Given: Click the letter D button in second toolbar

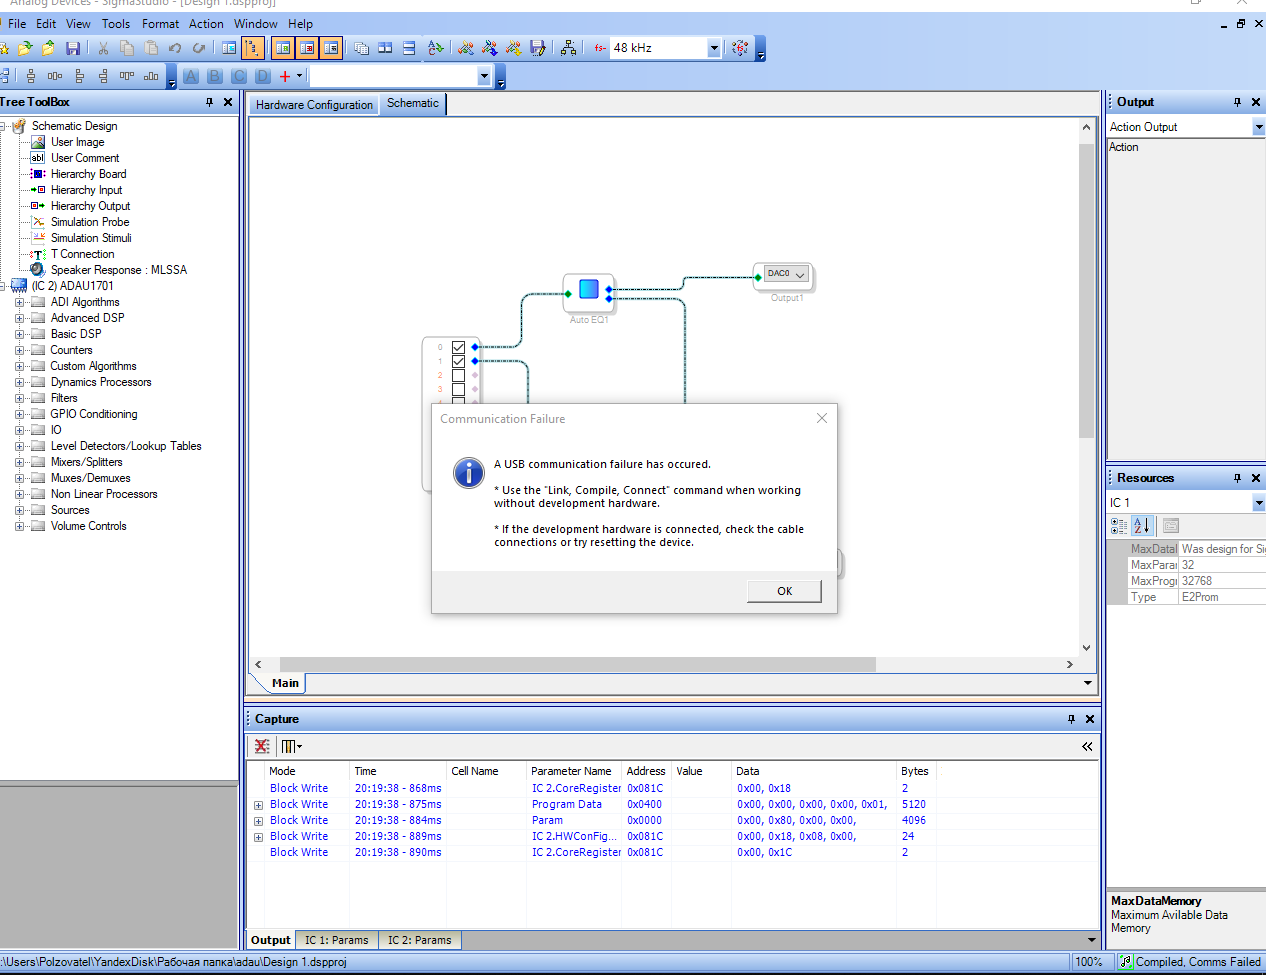Looking at the screenshot, I should tap(263, 76).
